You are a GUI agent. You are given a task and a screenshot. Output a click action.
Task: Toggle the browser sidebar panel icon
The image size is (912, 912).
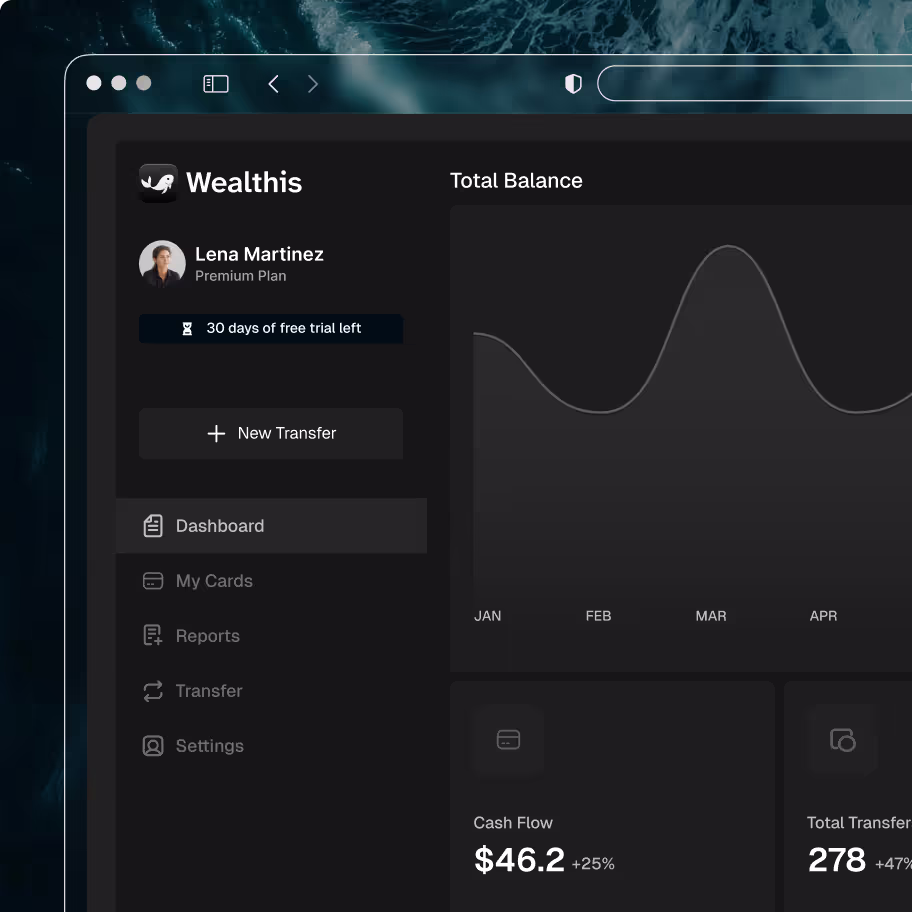(x=215, y=84)
